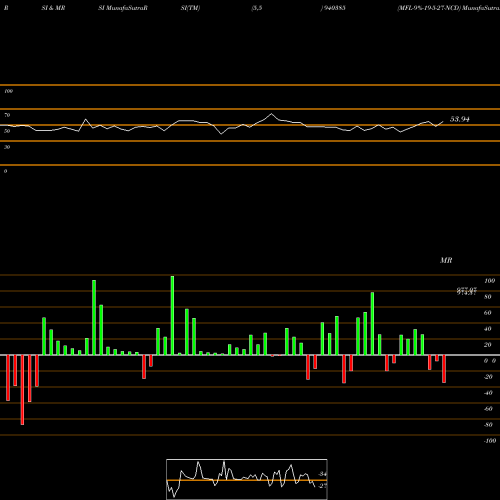Click the 'SI & MR' header text
The width and height of the screenshot is (500, 500).
(x=53, y=8)
